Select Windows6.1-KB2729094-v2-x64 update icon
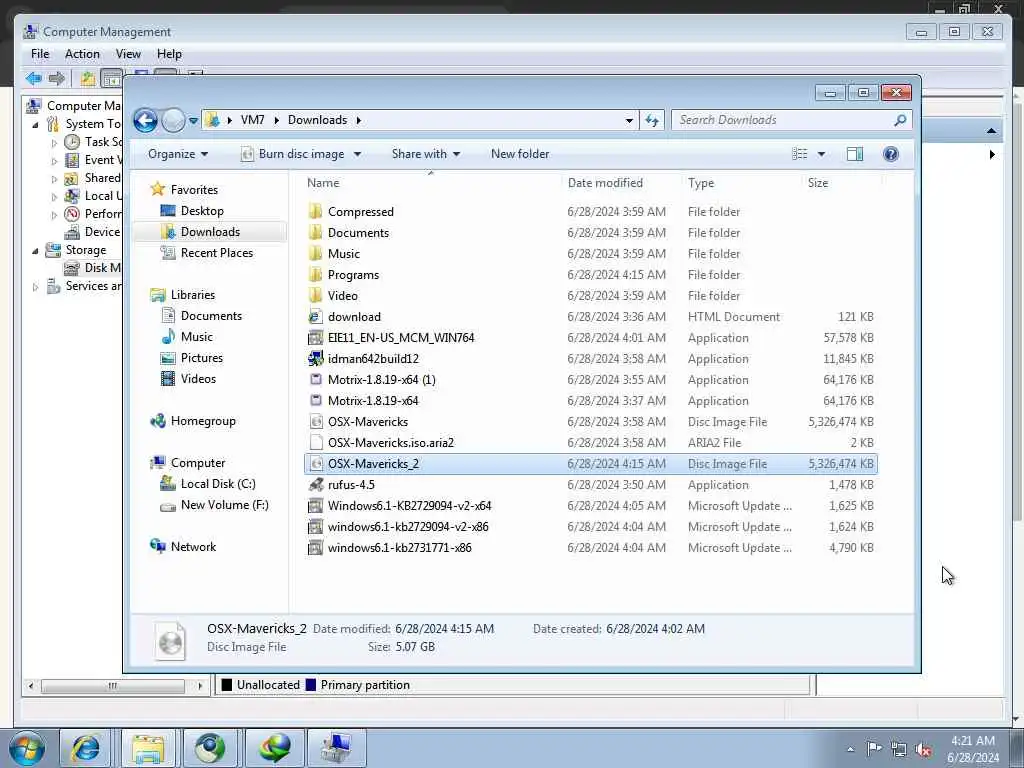The image size is (1024, 768). [315, 505]
